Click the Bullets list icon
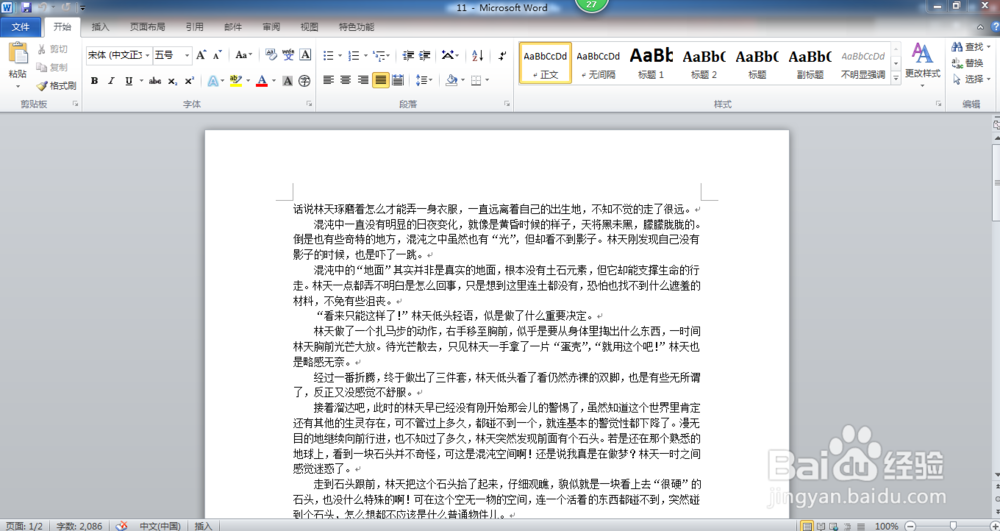The image size is (1000, 531). (328, 56)
